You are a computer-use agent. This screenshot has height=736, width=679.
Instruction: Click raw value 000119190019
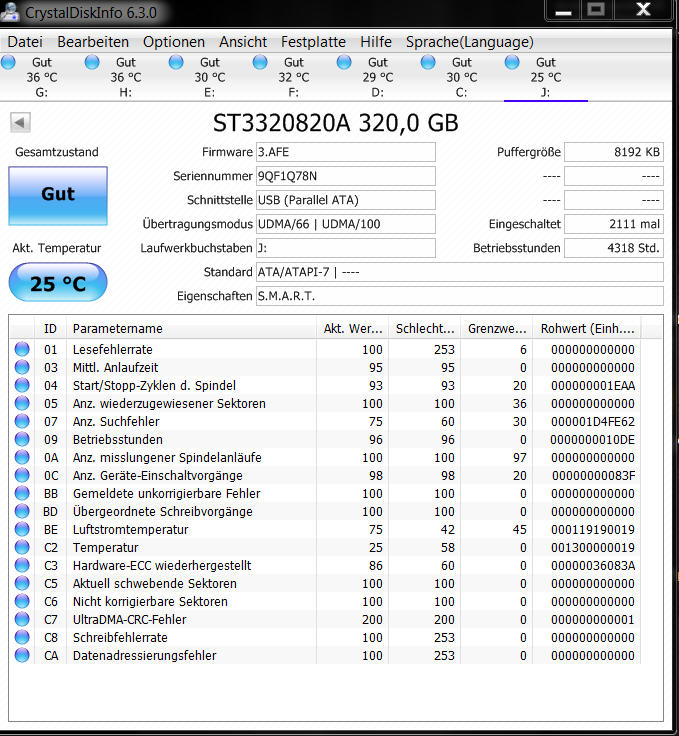coord(593,529)
